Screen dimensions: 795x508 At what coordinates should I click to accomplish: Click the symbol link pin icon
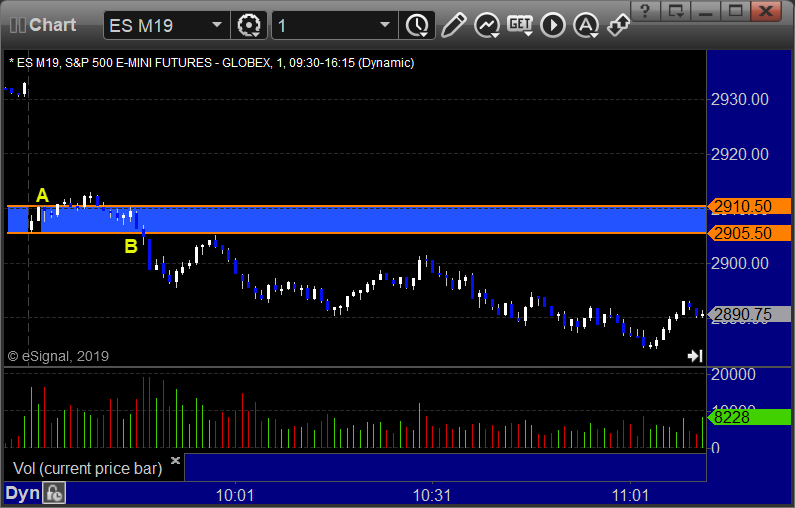pyautogui.click(x=619, y=25)
